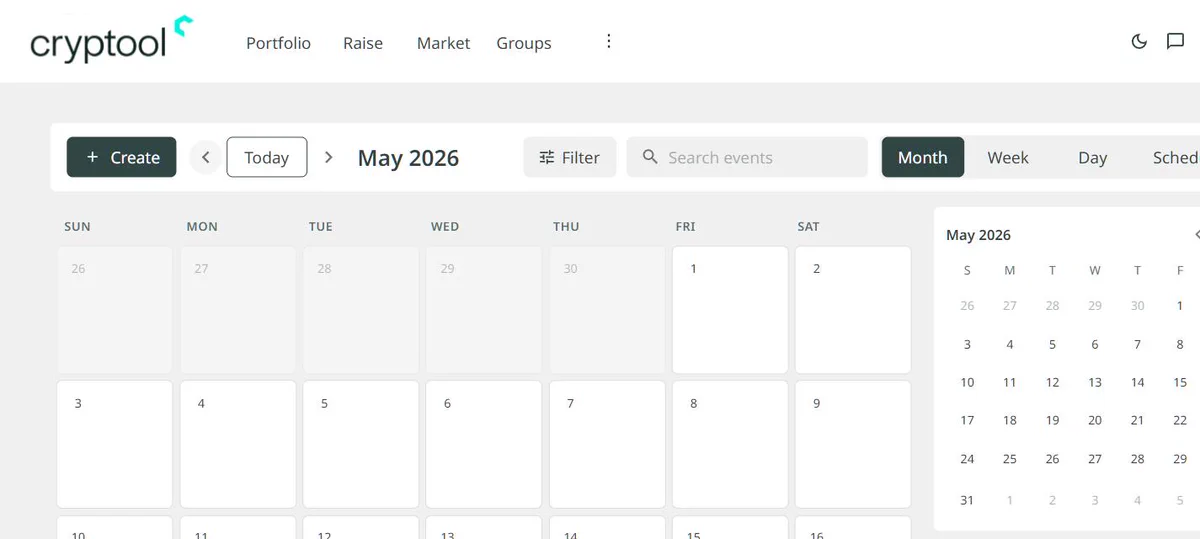Click May 2026 mini calendar title

(978, 235)
